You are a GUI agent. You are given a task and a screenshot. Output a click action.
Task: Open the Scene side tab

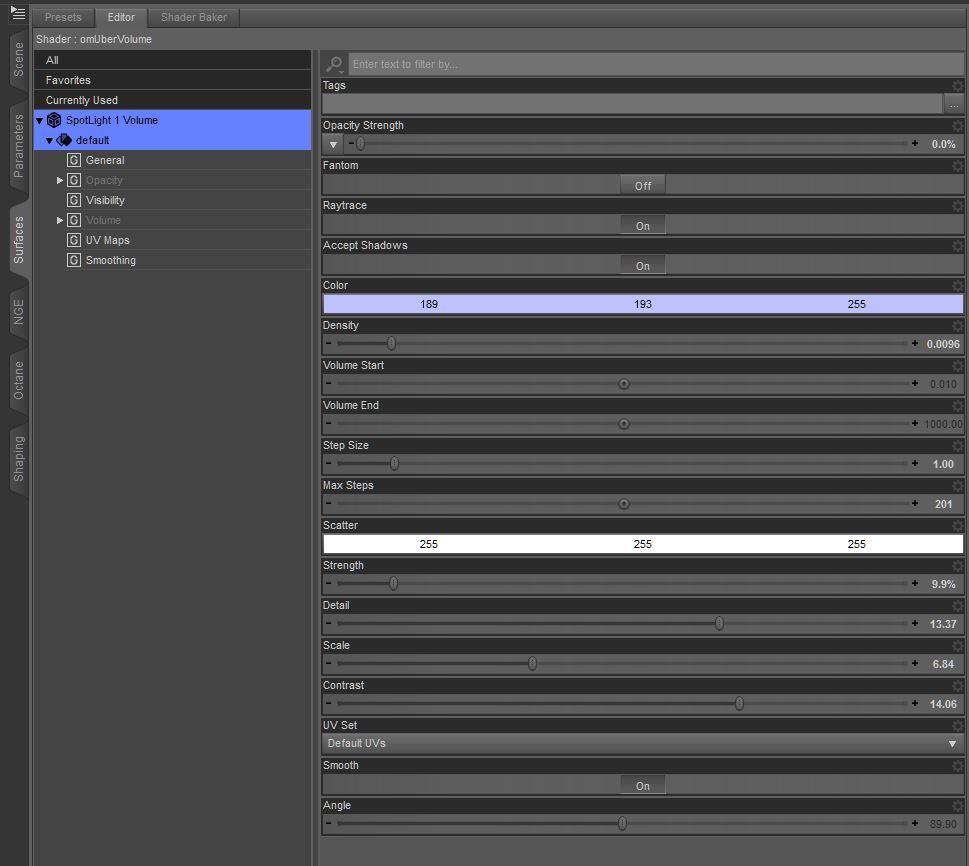click(19, 59)
